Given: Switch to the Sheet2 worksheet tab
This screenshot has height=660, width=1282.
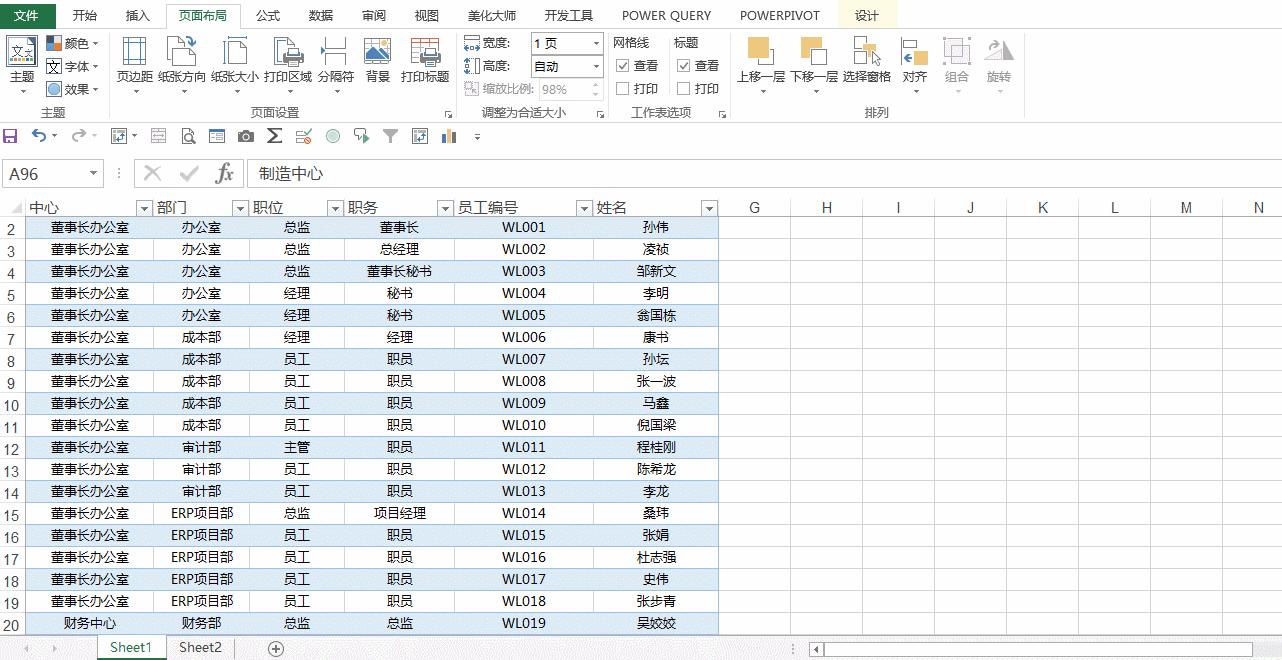Looking at the screenshot, I should pos(200,648).
